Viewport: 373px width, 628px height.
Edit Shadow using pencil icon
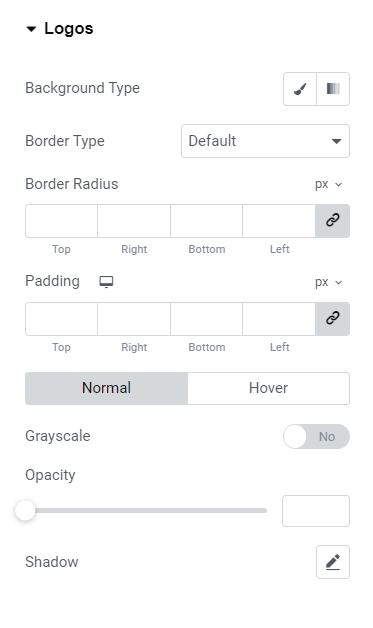click(x=333, y=562)
